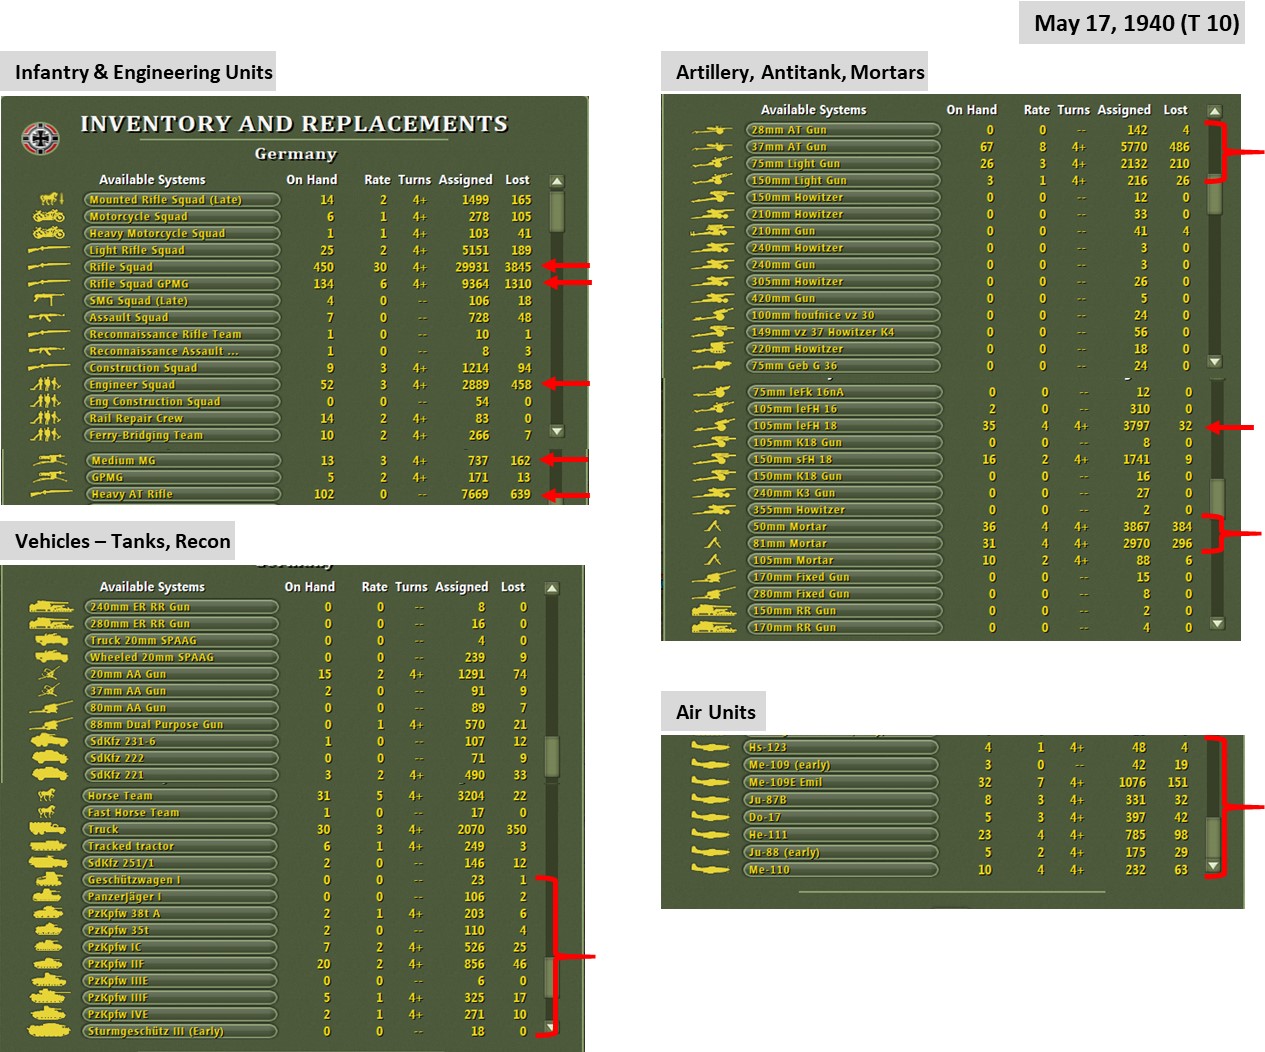Click the Sturmgeschütz III (Early) icon
This screenshot has width=1265, height=1052.
pos(49,1031)
